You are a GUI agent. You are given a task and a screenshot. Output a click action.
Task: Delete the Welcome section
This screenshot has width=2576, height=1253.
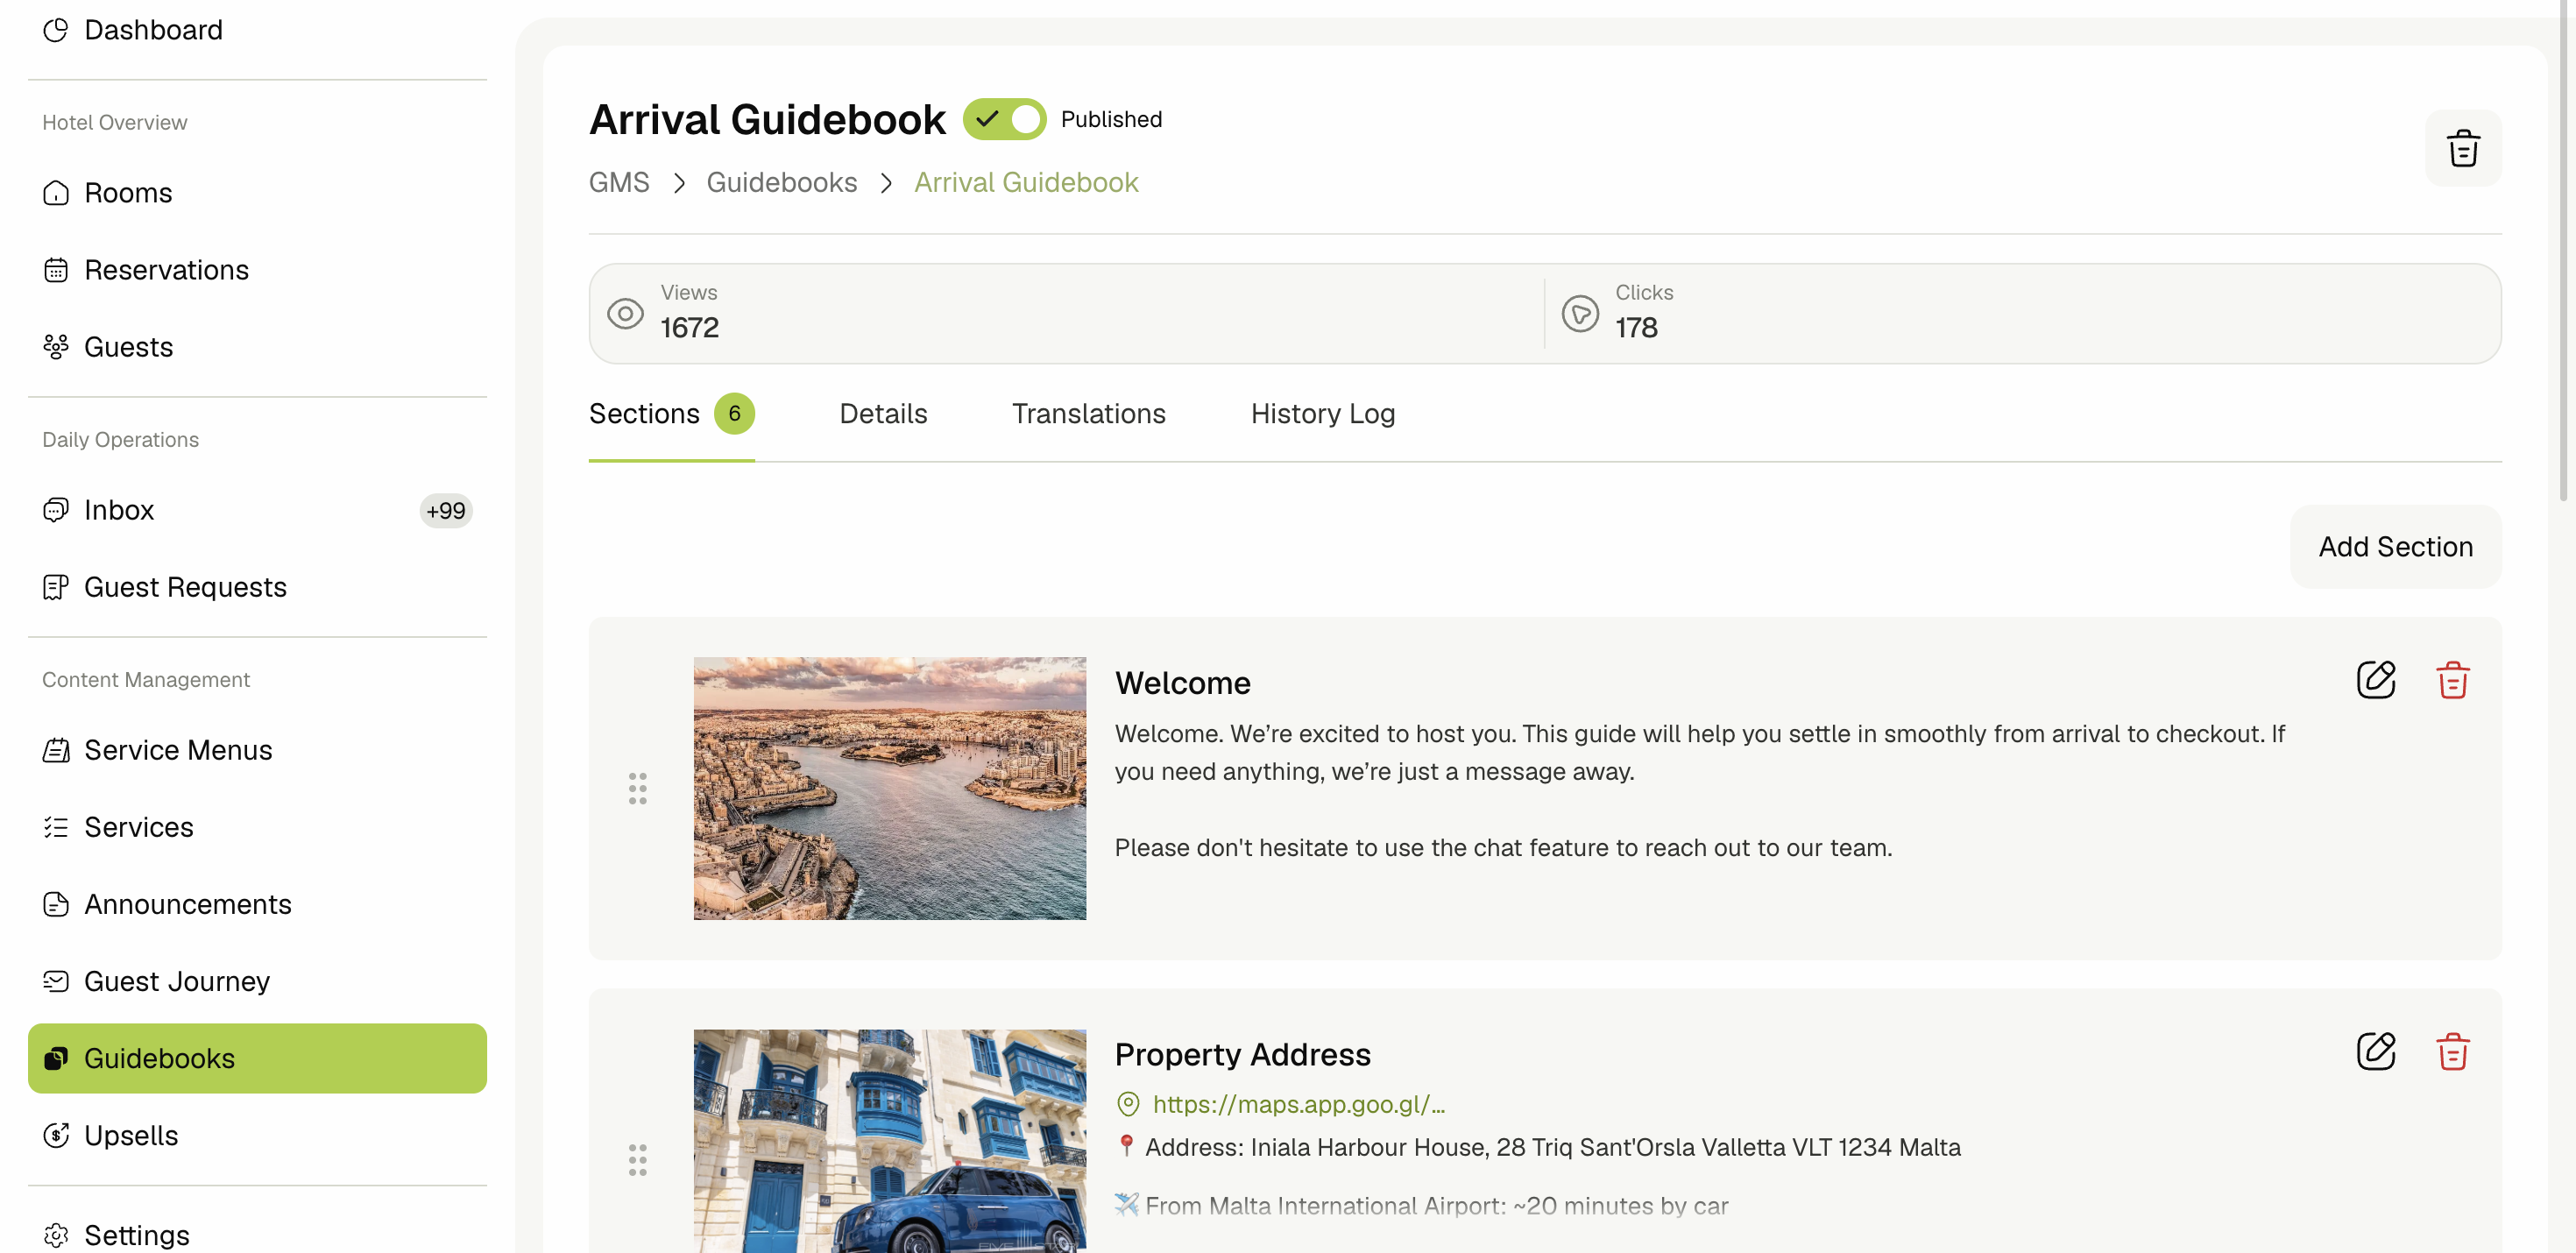click(x=2452, y=680)
